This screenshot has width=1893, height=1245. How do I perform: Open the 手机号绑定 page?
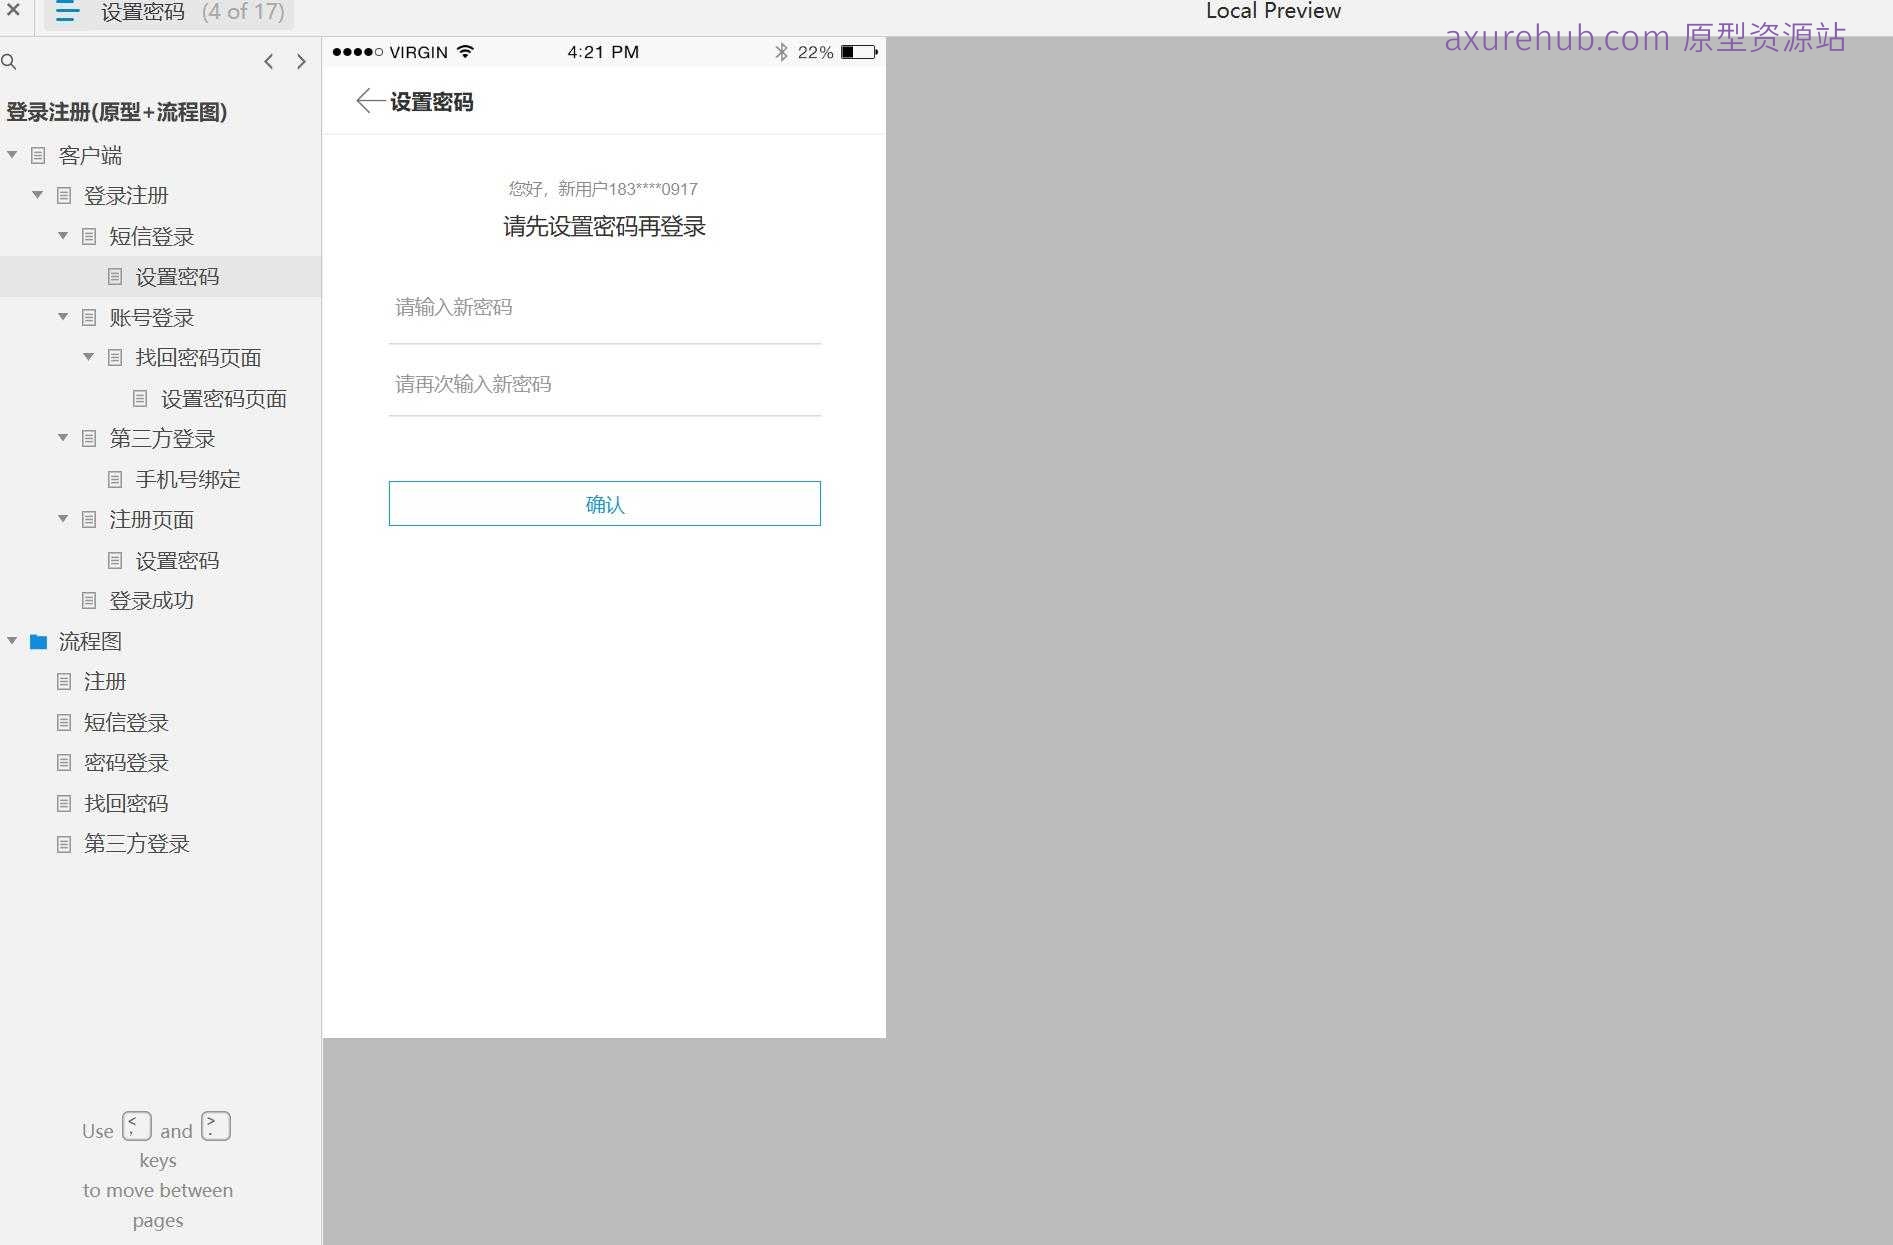coord(188,479)
